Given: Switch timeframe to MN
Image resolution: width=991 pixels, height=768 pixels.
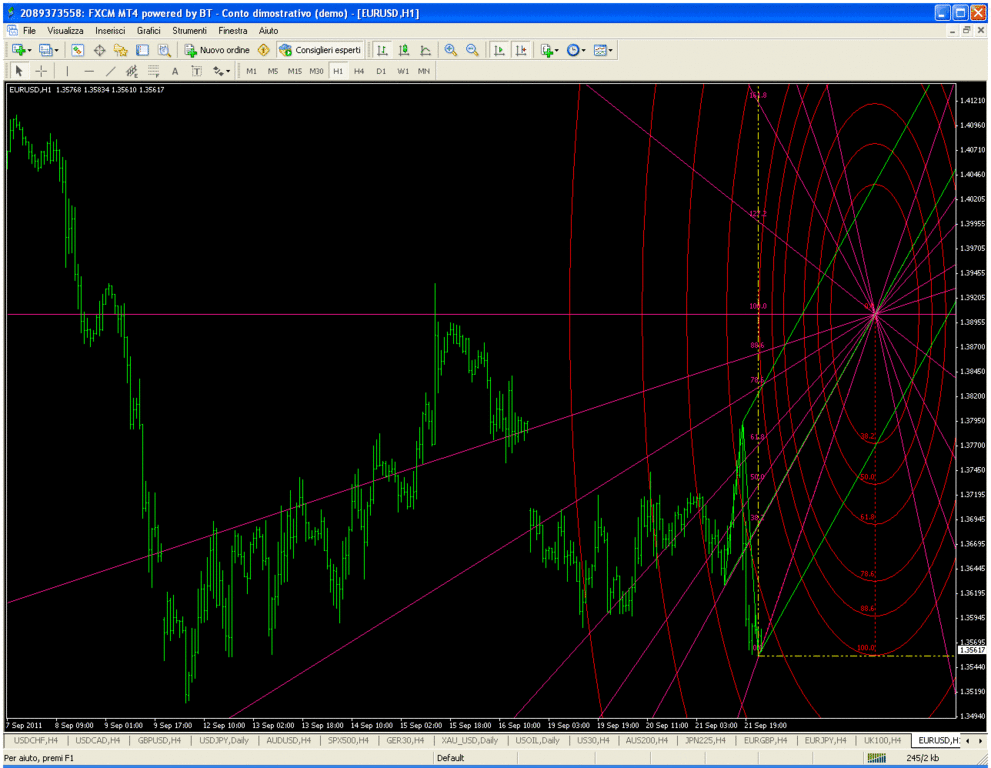Looking at the screenshot, I should (423, 71).
